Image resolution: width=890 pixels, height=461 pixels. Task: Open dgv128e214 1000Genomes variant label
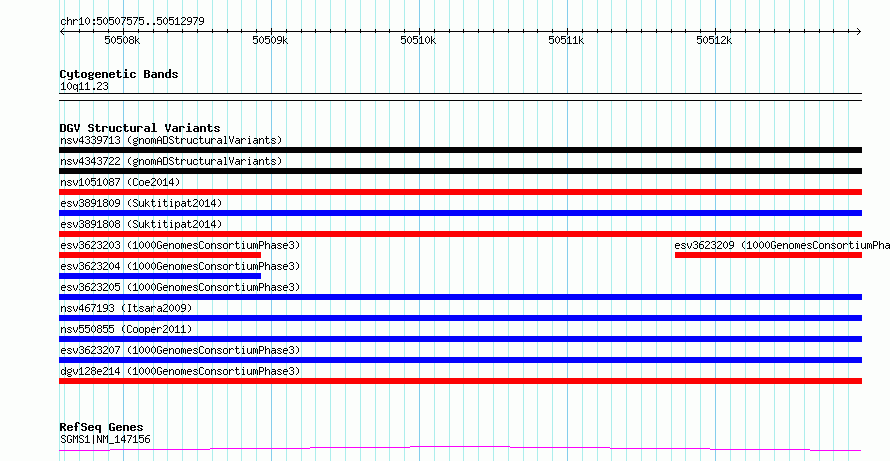(180, 371)
